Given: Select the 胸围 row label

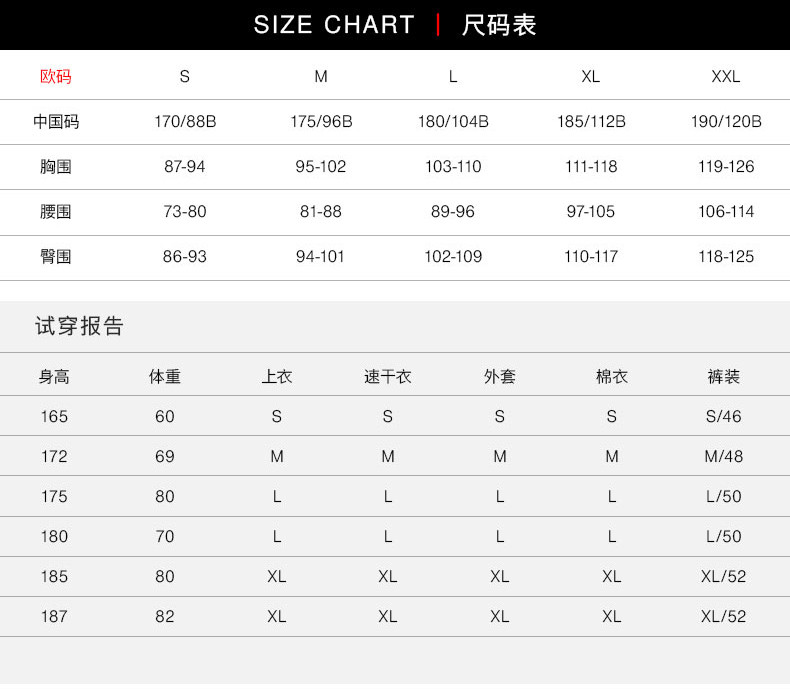Looking at the screenshot, I should (56, 167).
